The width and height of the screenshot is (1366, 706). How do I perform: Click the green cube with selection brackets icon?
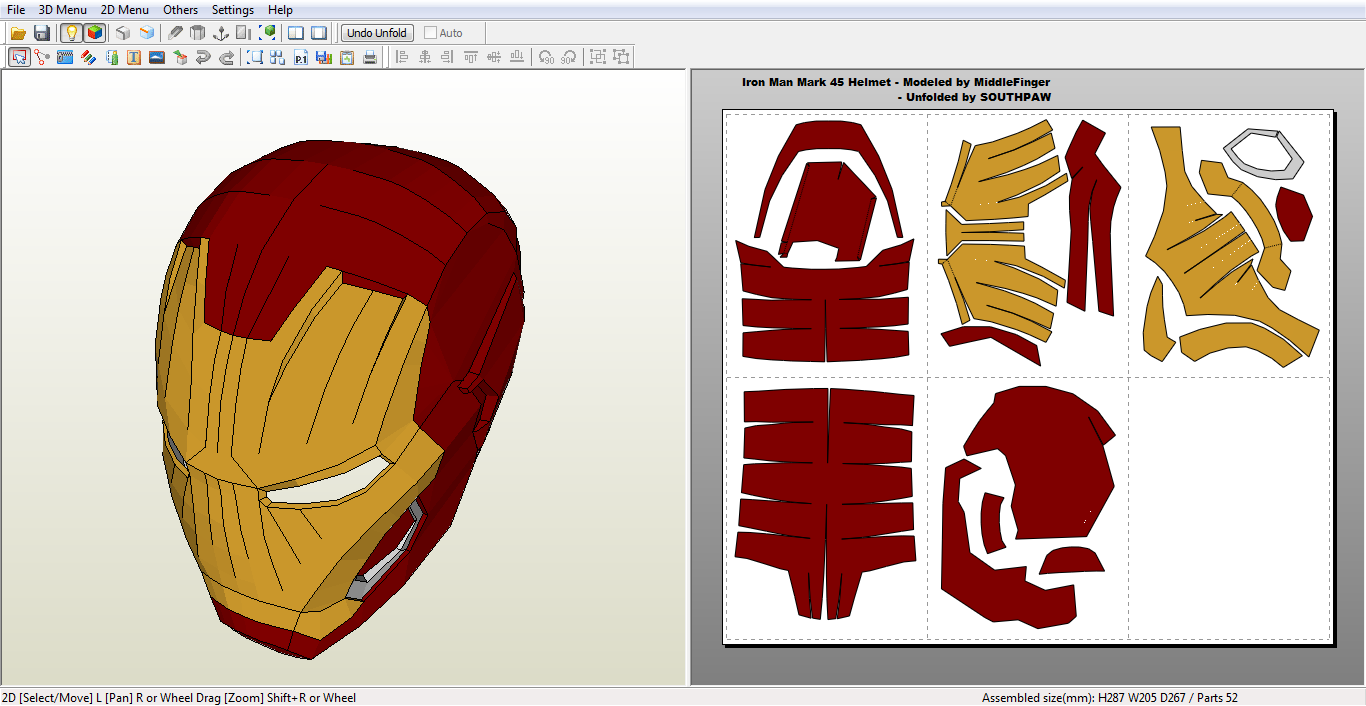(x=267, y=33)
